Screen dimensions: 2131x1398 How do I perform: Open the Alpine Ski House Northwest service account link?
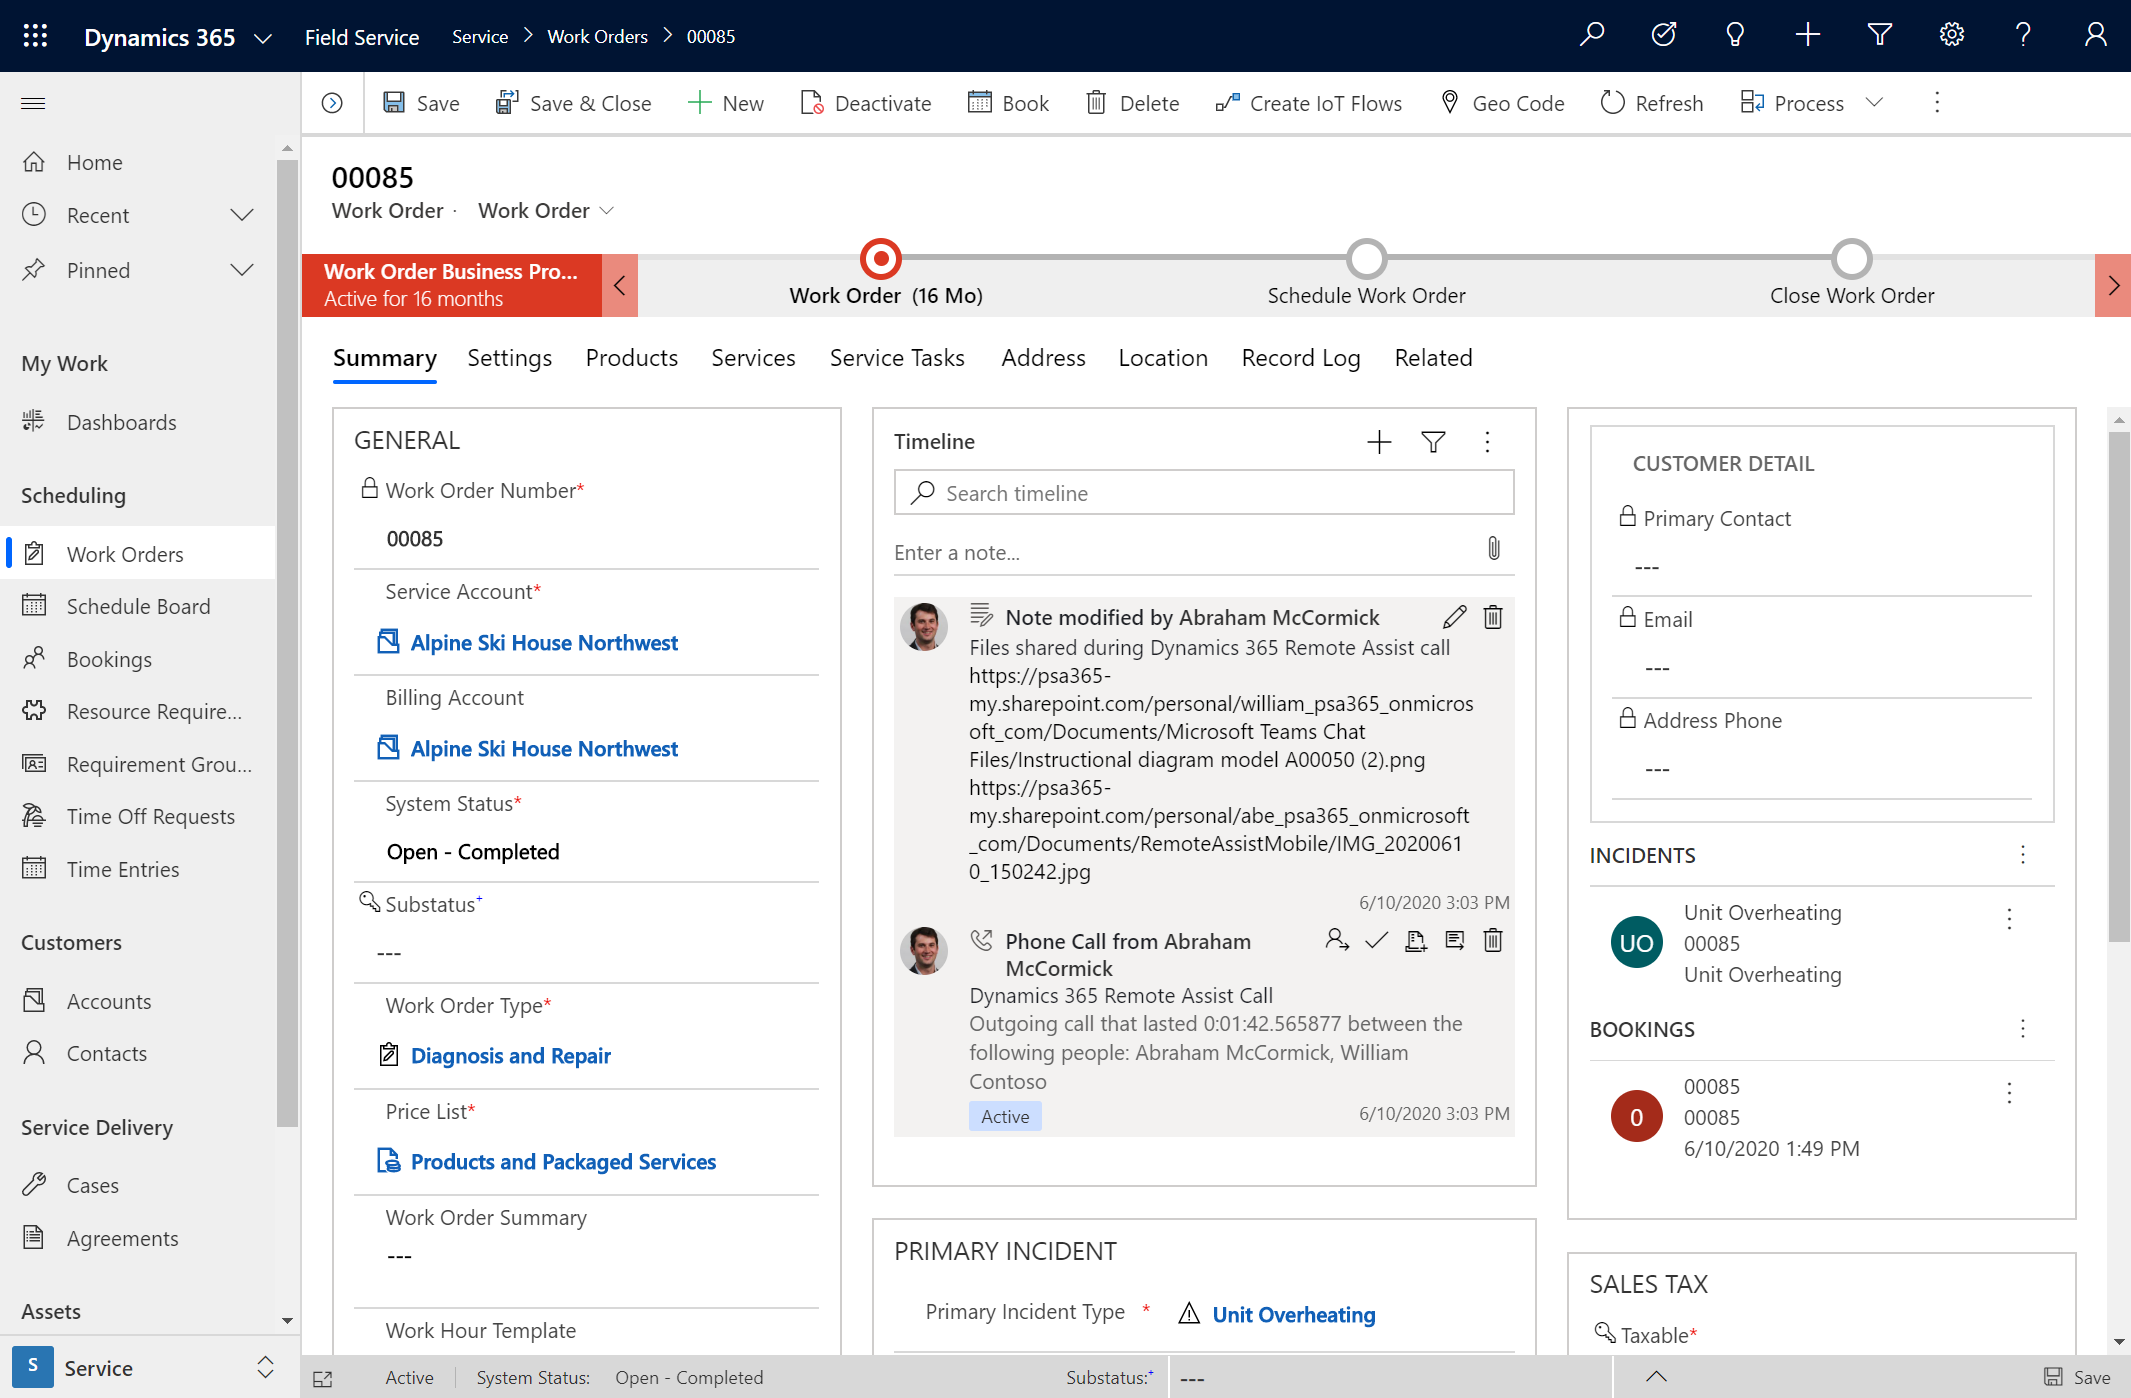[x=544, y=643]
